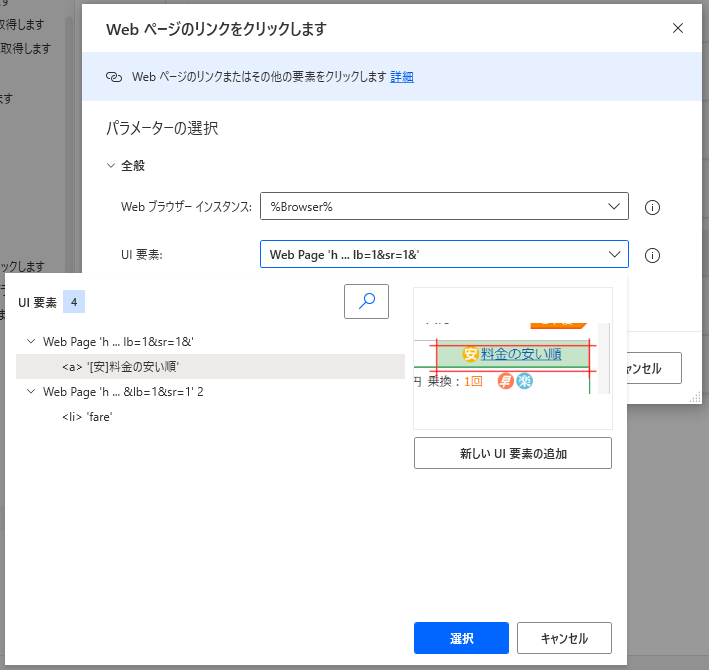This screenshot has height=670, width=709.
Task: Click the link icon in info banner
Action: [x=113, y=77]
